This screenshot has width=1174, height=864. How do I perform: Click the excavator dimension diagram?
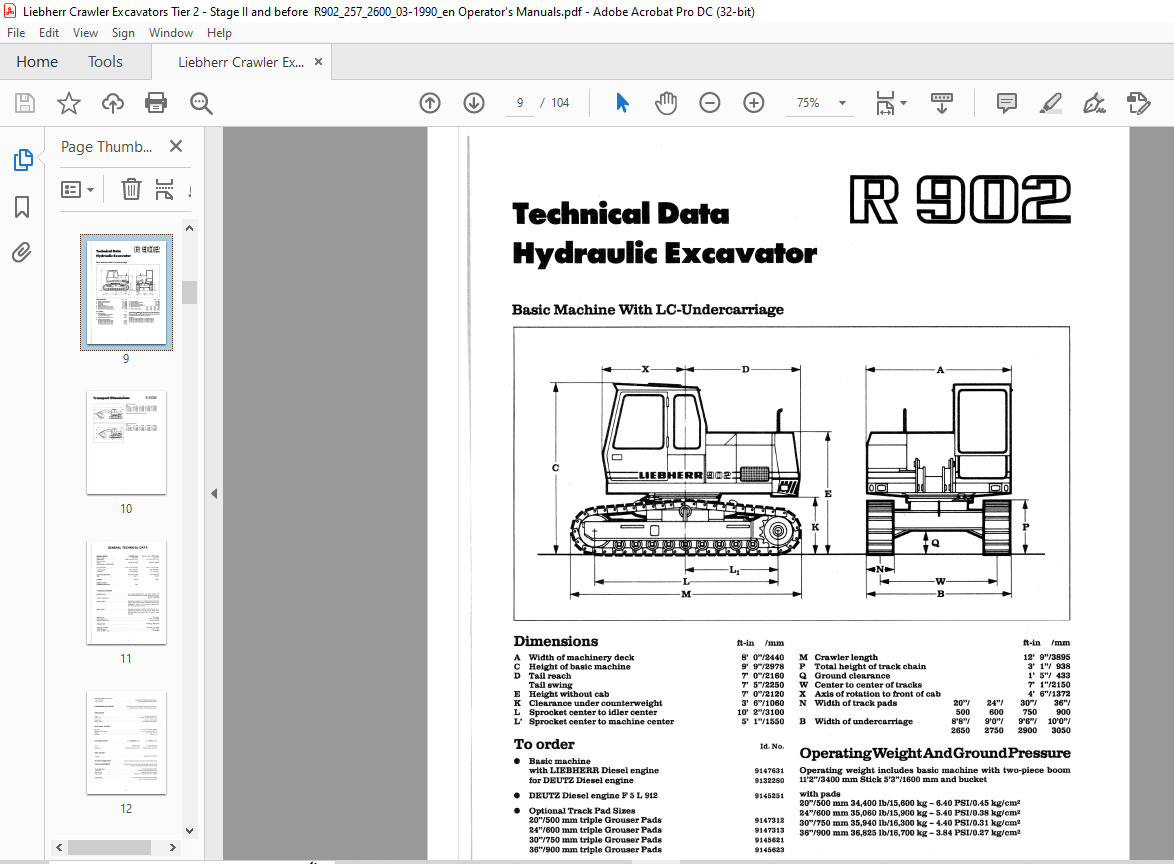click(791, 474)
